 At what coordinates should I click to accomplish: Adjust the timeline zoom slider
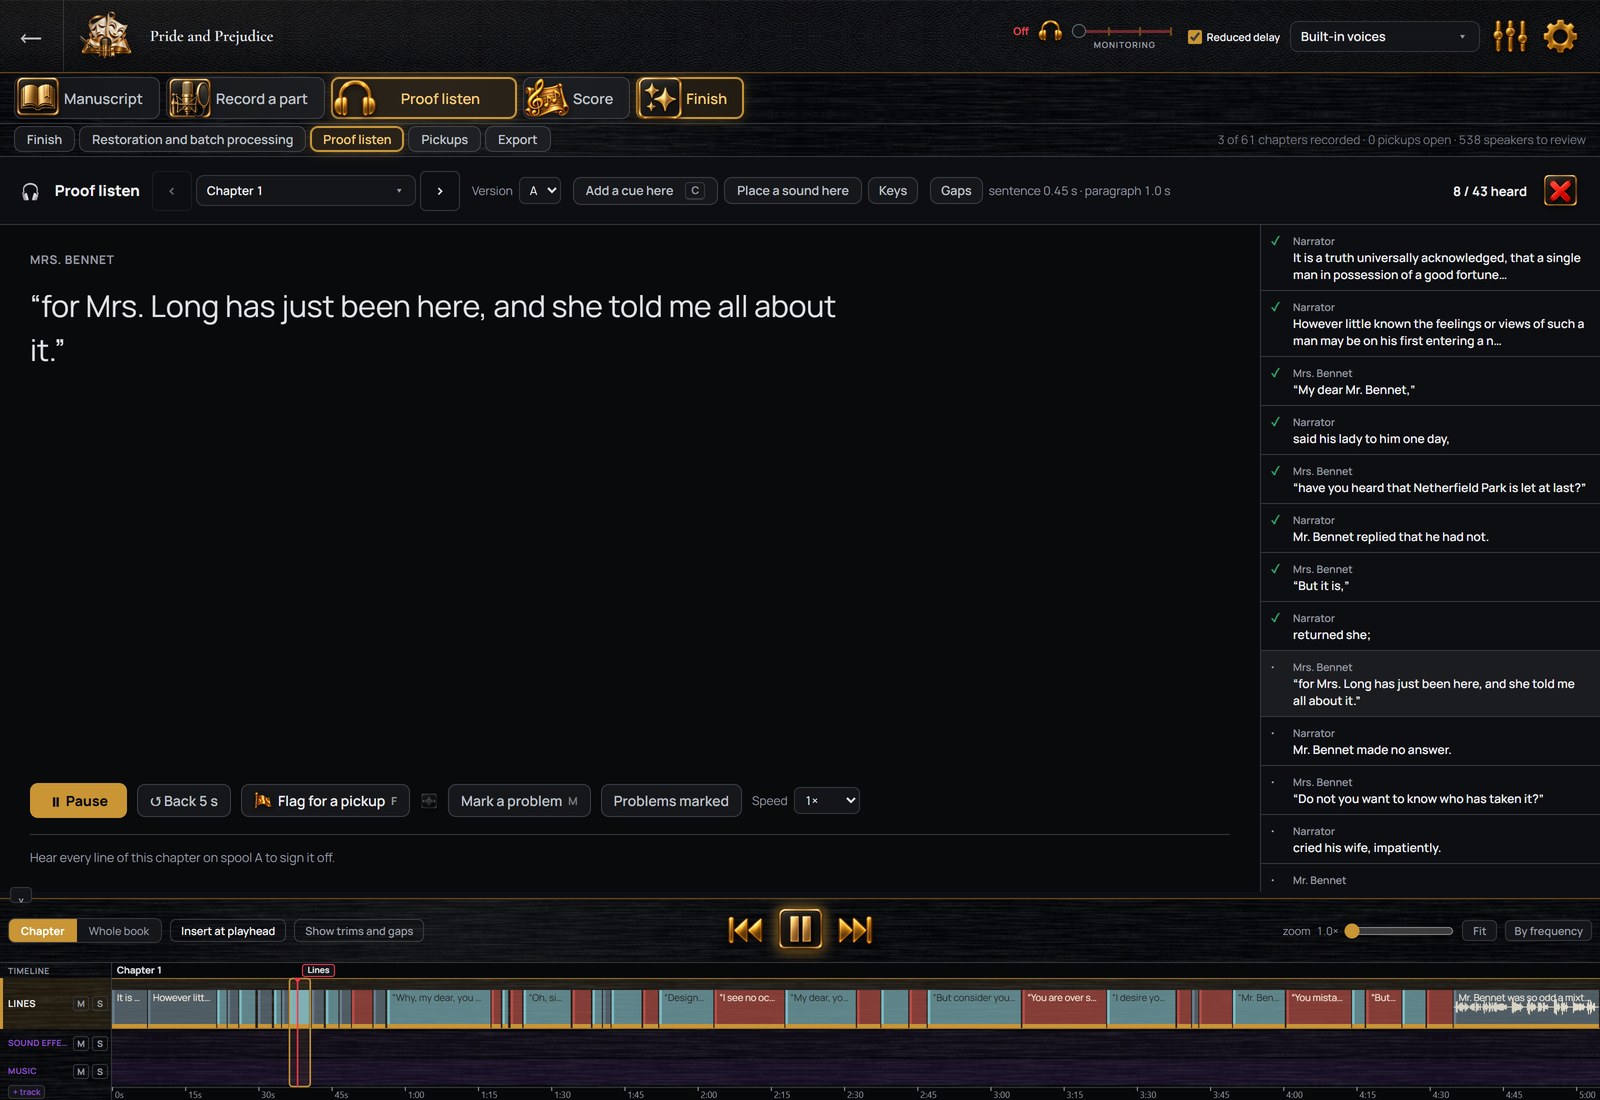coord(1399,931)
